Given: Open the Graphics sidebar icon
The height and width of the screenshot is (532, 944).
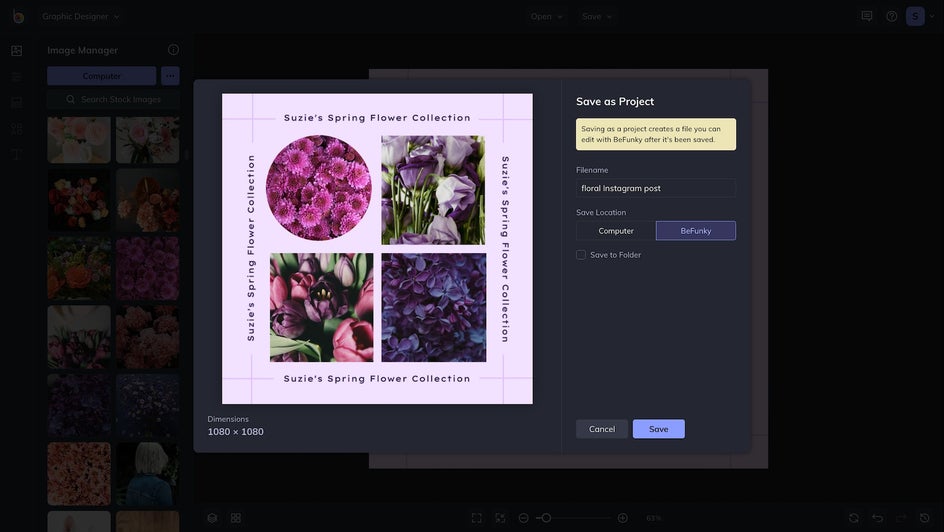Looking at the screenshot, I should (x=17, y=128).
